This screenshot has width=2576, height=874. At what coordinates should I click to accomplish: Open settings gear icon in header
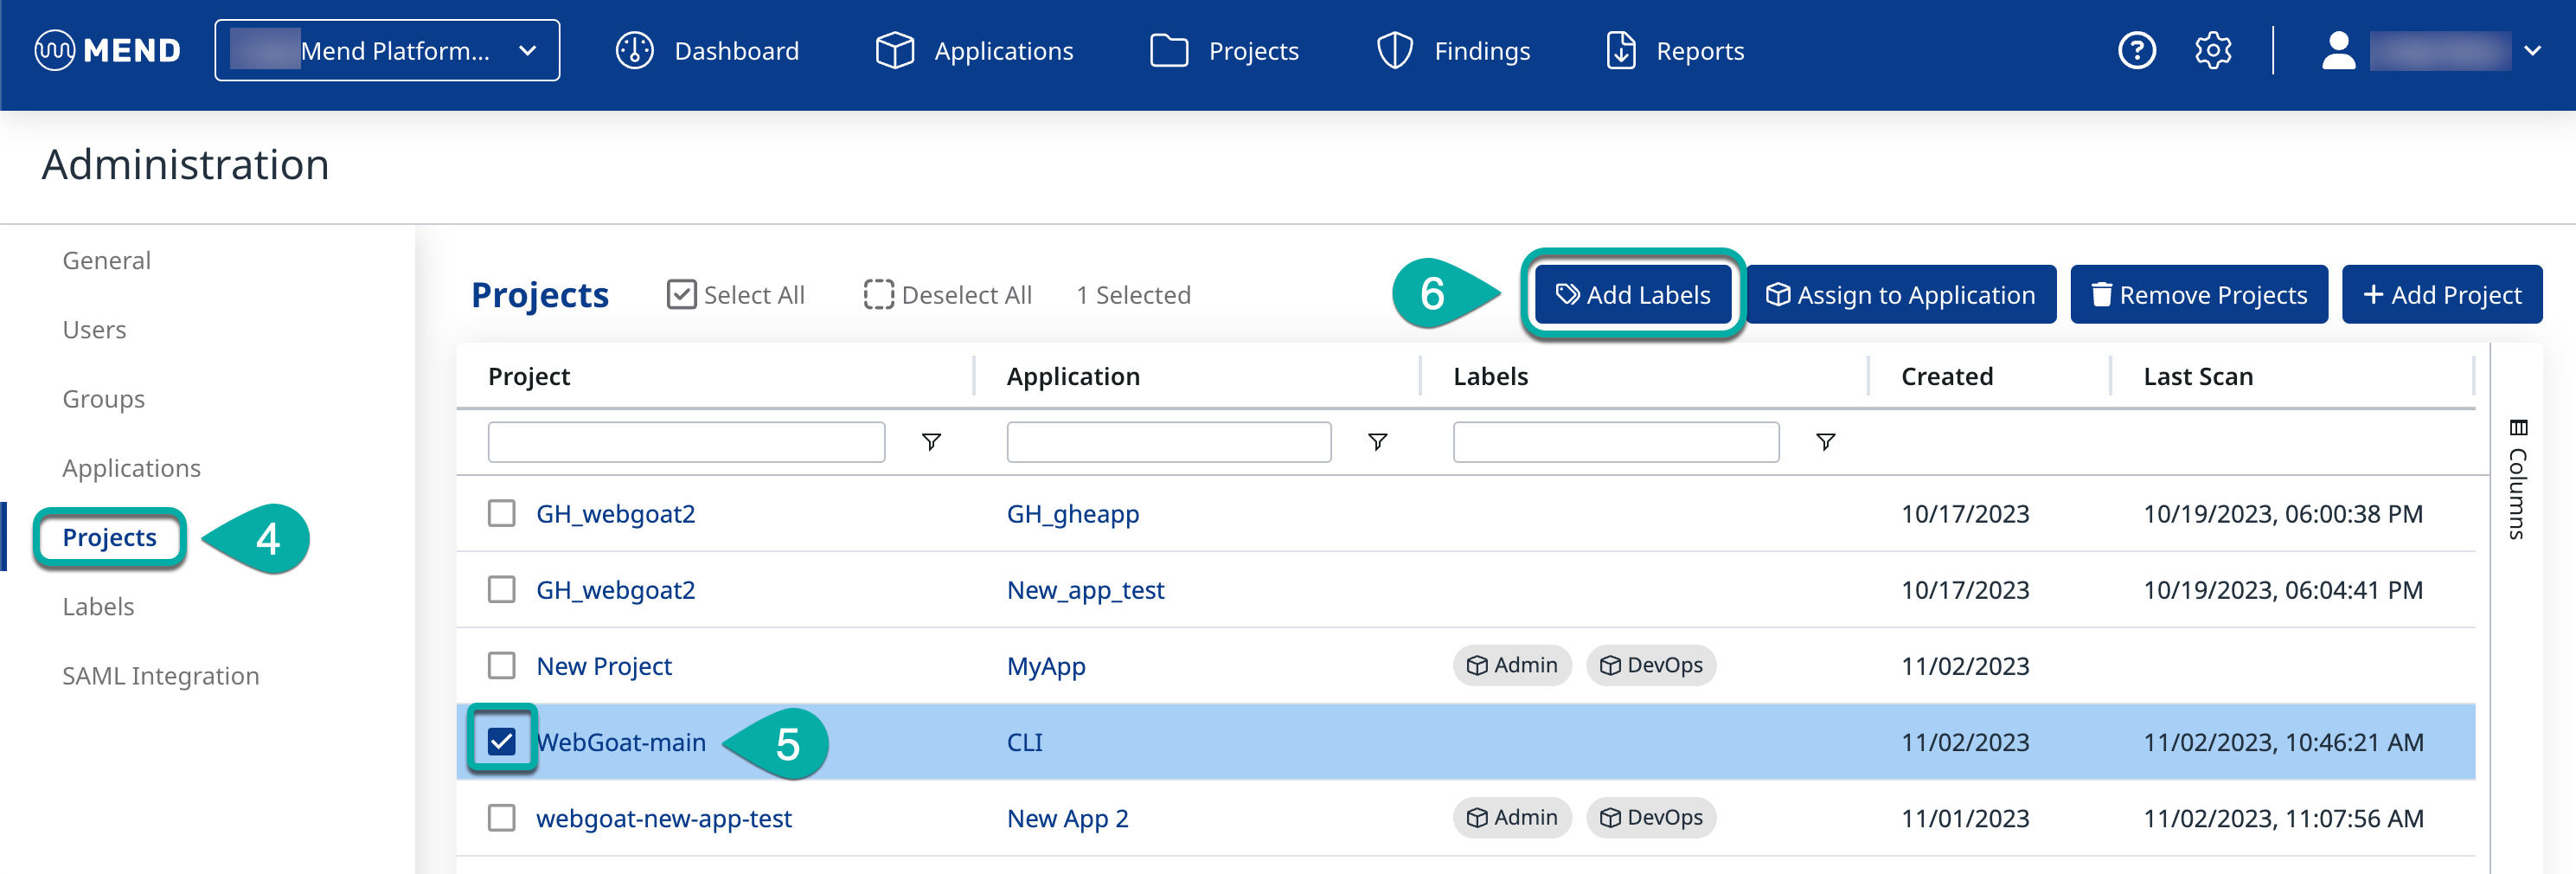pos(2212,50)
